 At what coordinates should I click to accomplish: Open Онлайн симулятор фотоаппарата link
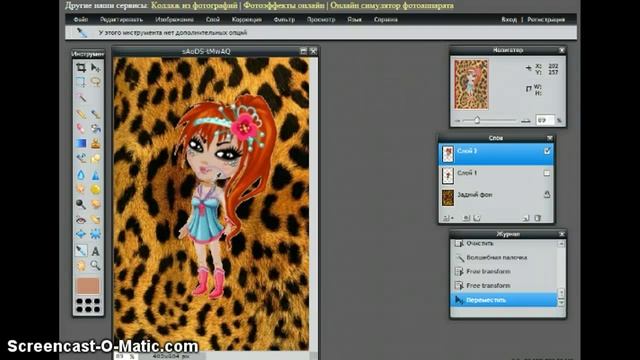tap(392, 6)
